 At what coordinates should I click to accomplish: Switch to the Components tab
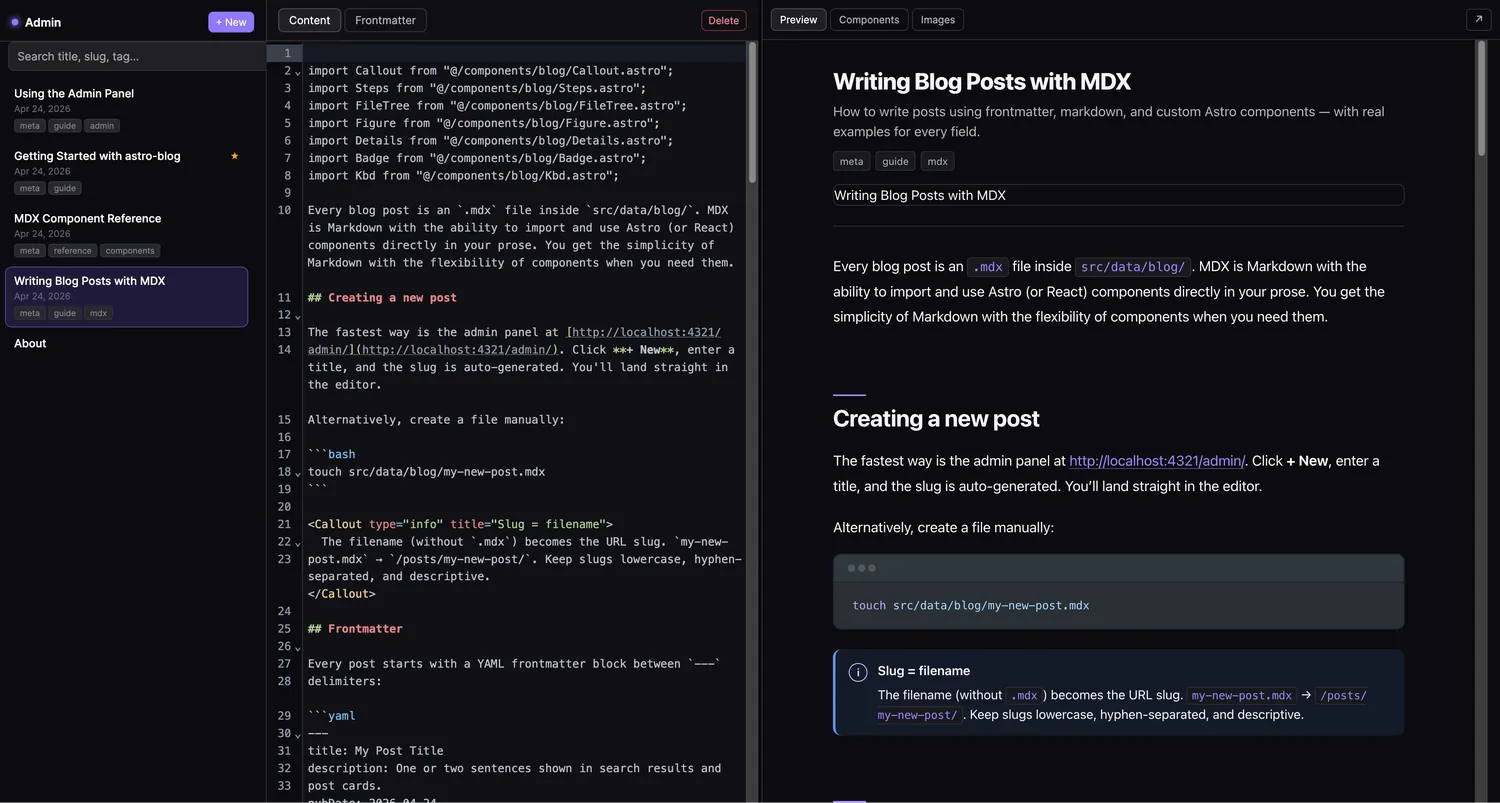pos(868,19)
